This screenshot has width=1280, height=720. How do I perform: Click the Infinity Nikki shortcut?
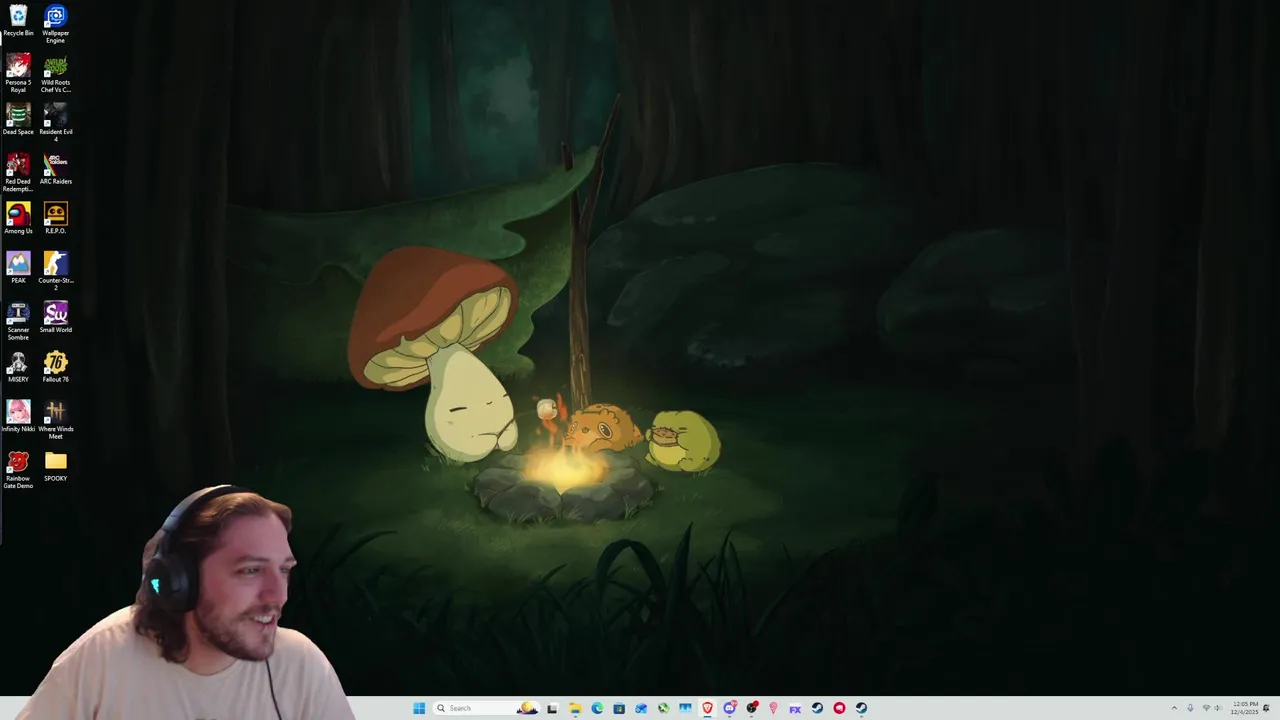pyautogui.click(x=18, y=416)
